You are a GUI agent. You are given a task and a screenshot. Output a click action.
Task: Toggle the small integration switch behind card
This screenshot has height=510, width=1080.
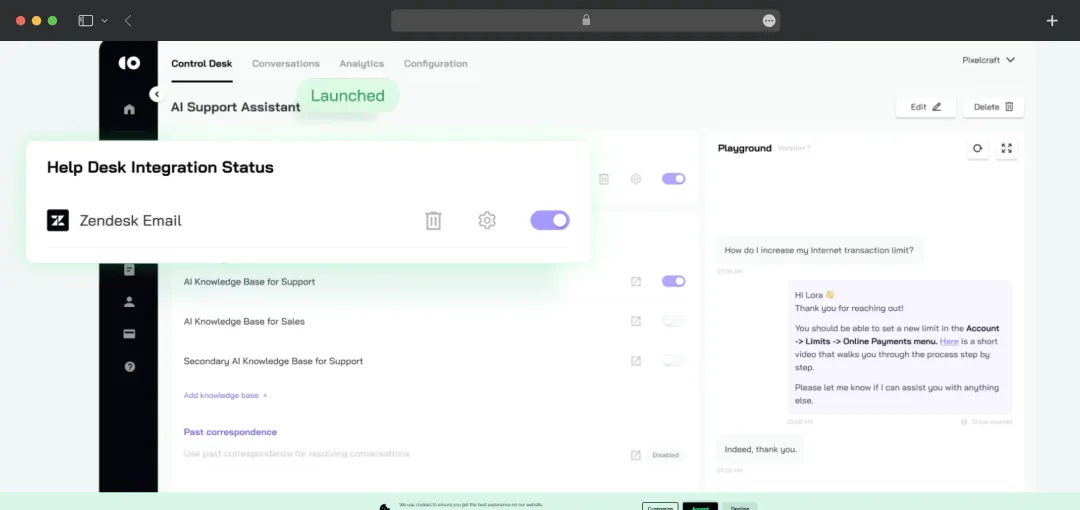pos(674,178)
